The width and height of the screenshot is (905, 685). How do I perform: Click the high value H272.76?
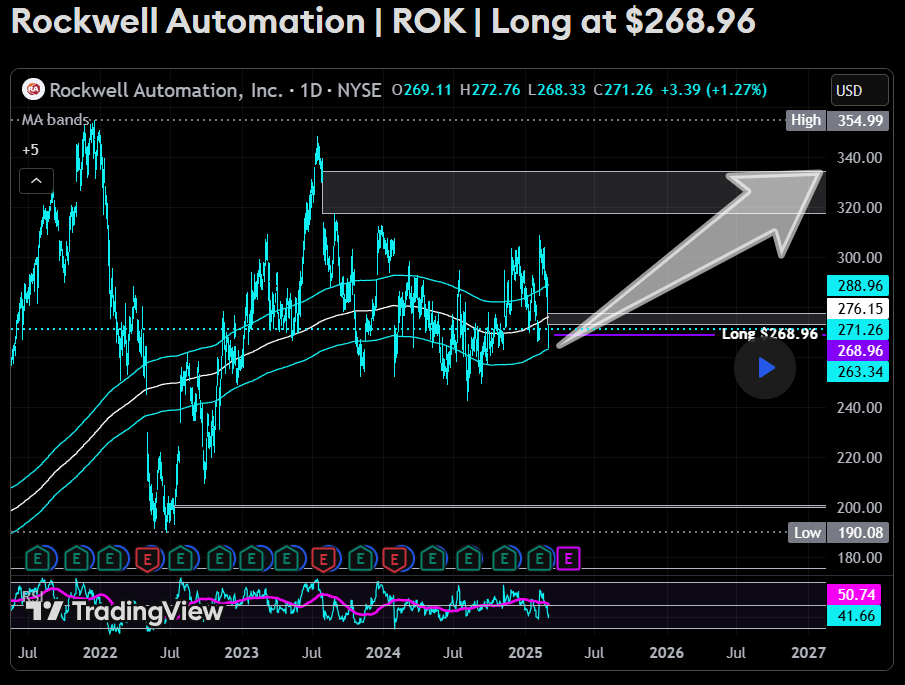click(x=490, y=90)
